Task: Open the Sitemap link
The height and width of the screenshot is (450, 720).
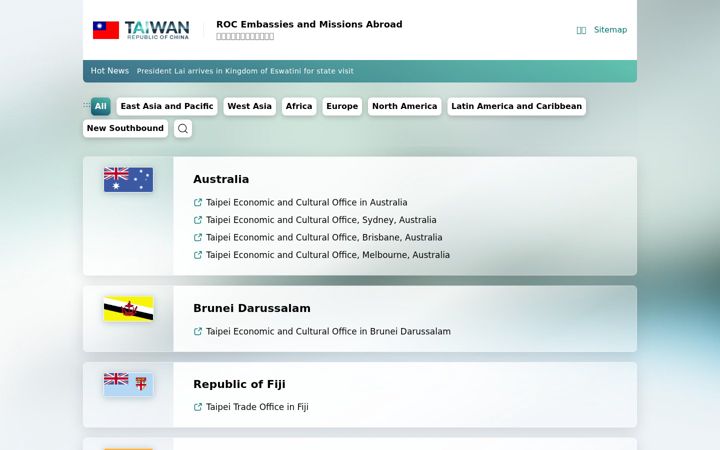Action: coord(610,30)
